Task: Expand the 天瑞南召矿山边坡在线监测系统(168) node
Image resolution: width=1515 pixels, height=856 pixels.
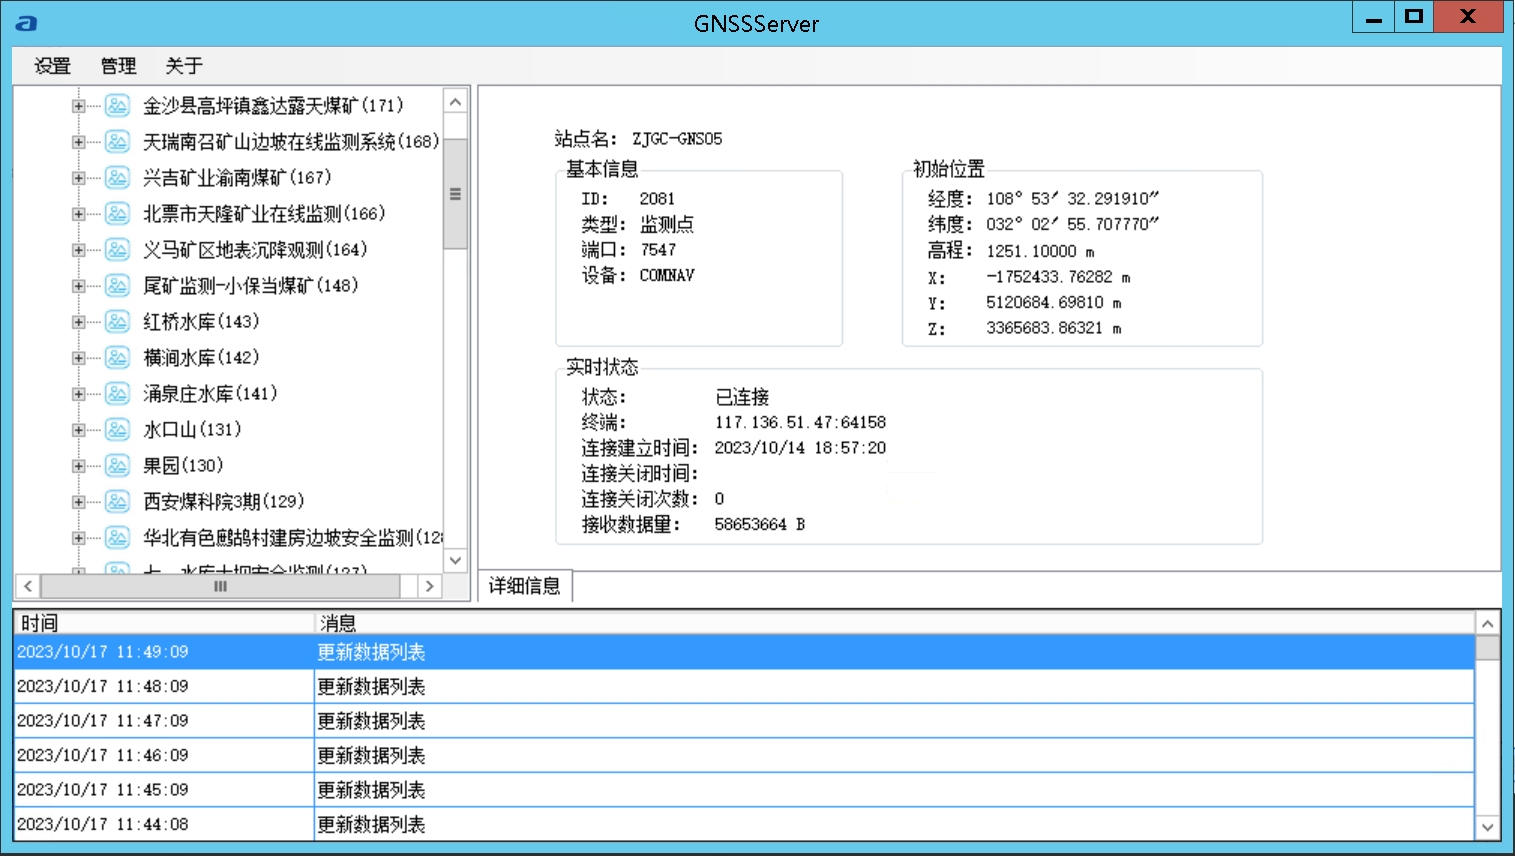Action: tap(78, 141)
